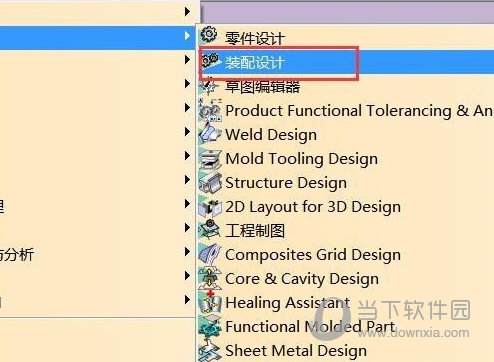Select the highlighted 装配设计 menu entry
Viewport: 494px width, 362px height.
tap(346, 62)
